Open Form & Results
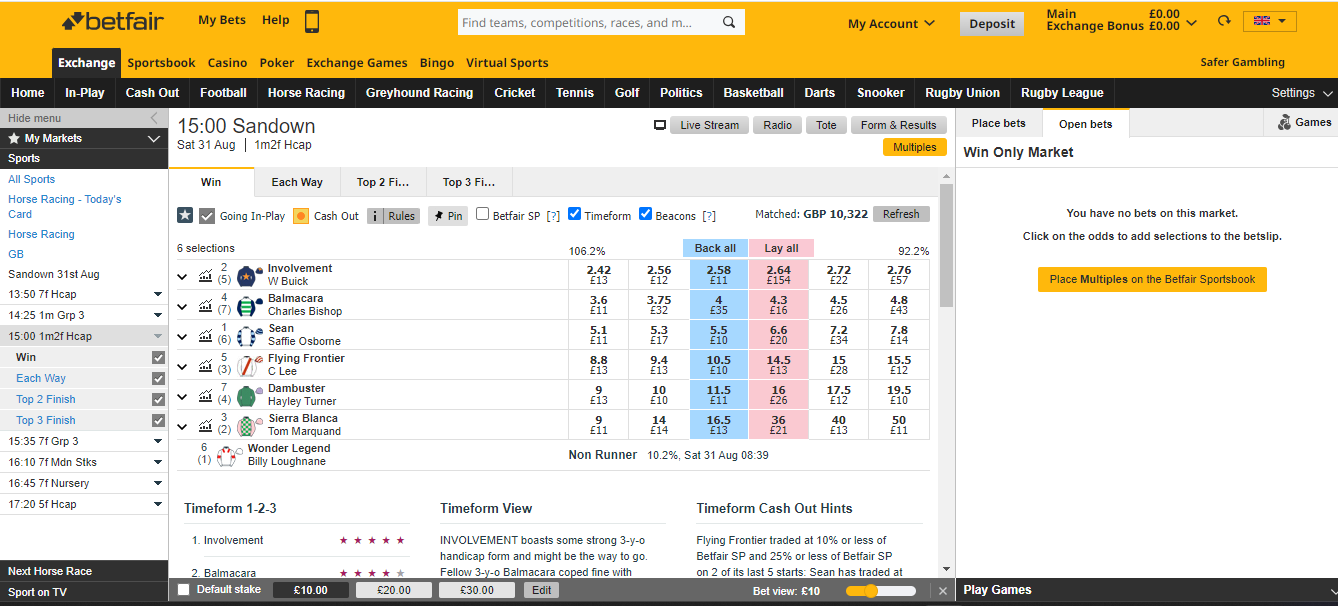1338x606 pixels. tap(898, 125)
